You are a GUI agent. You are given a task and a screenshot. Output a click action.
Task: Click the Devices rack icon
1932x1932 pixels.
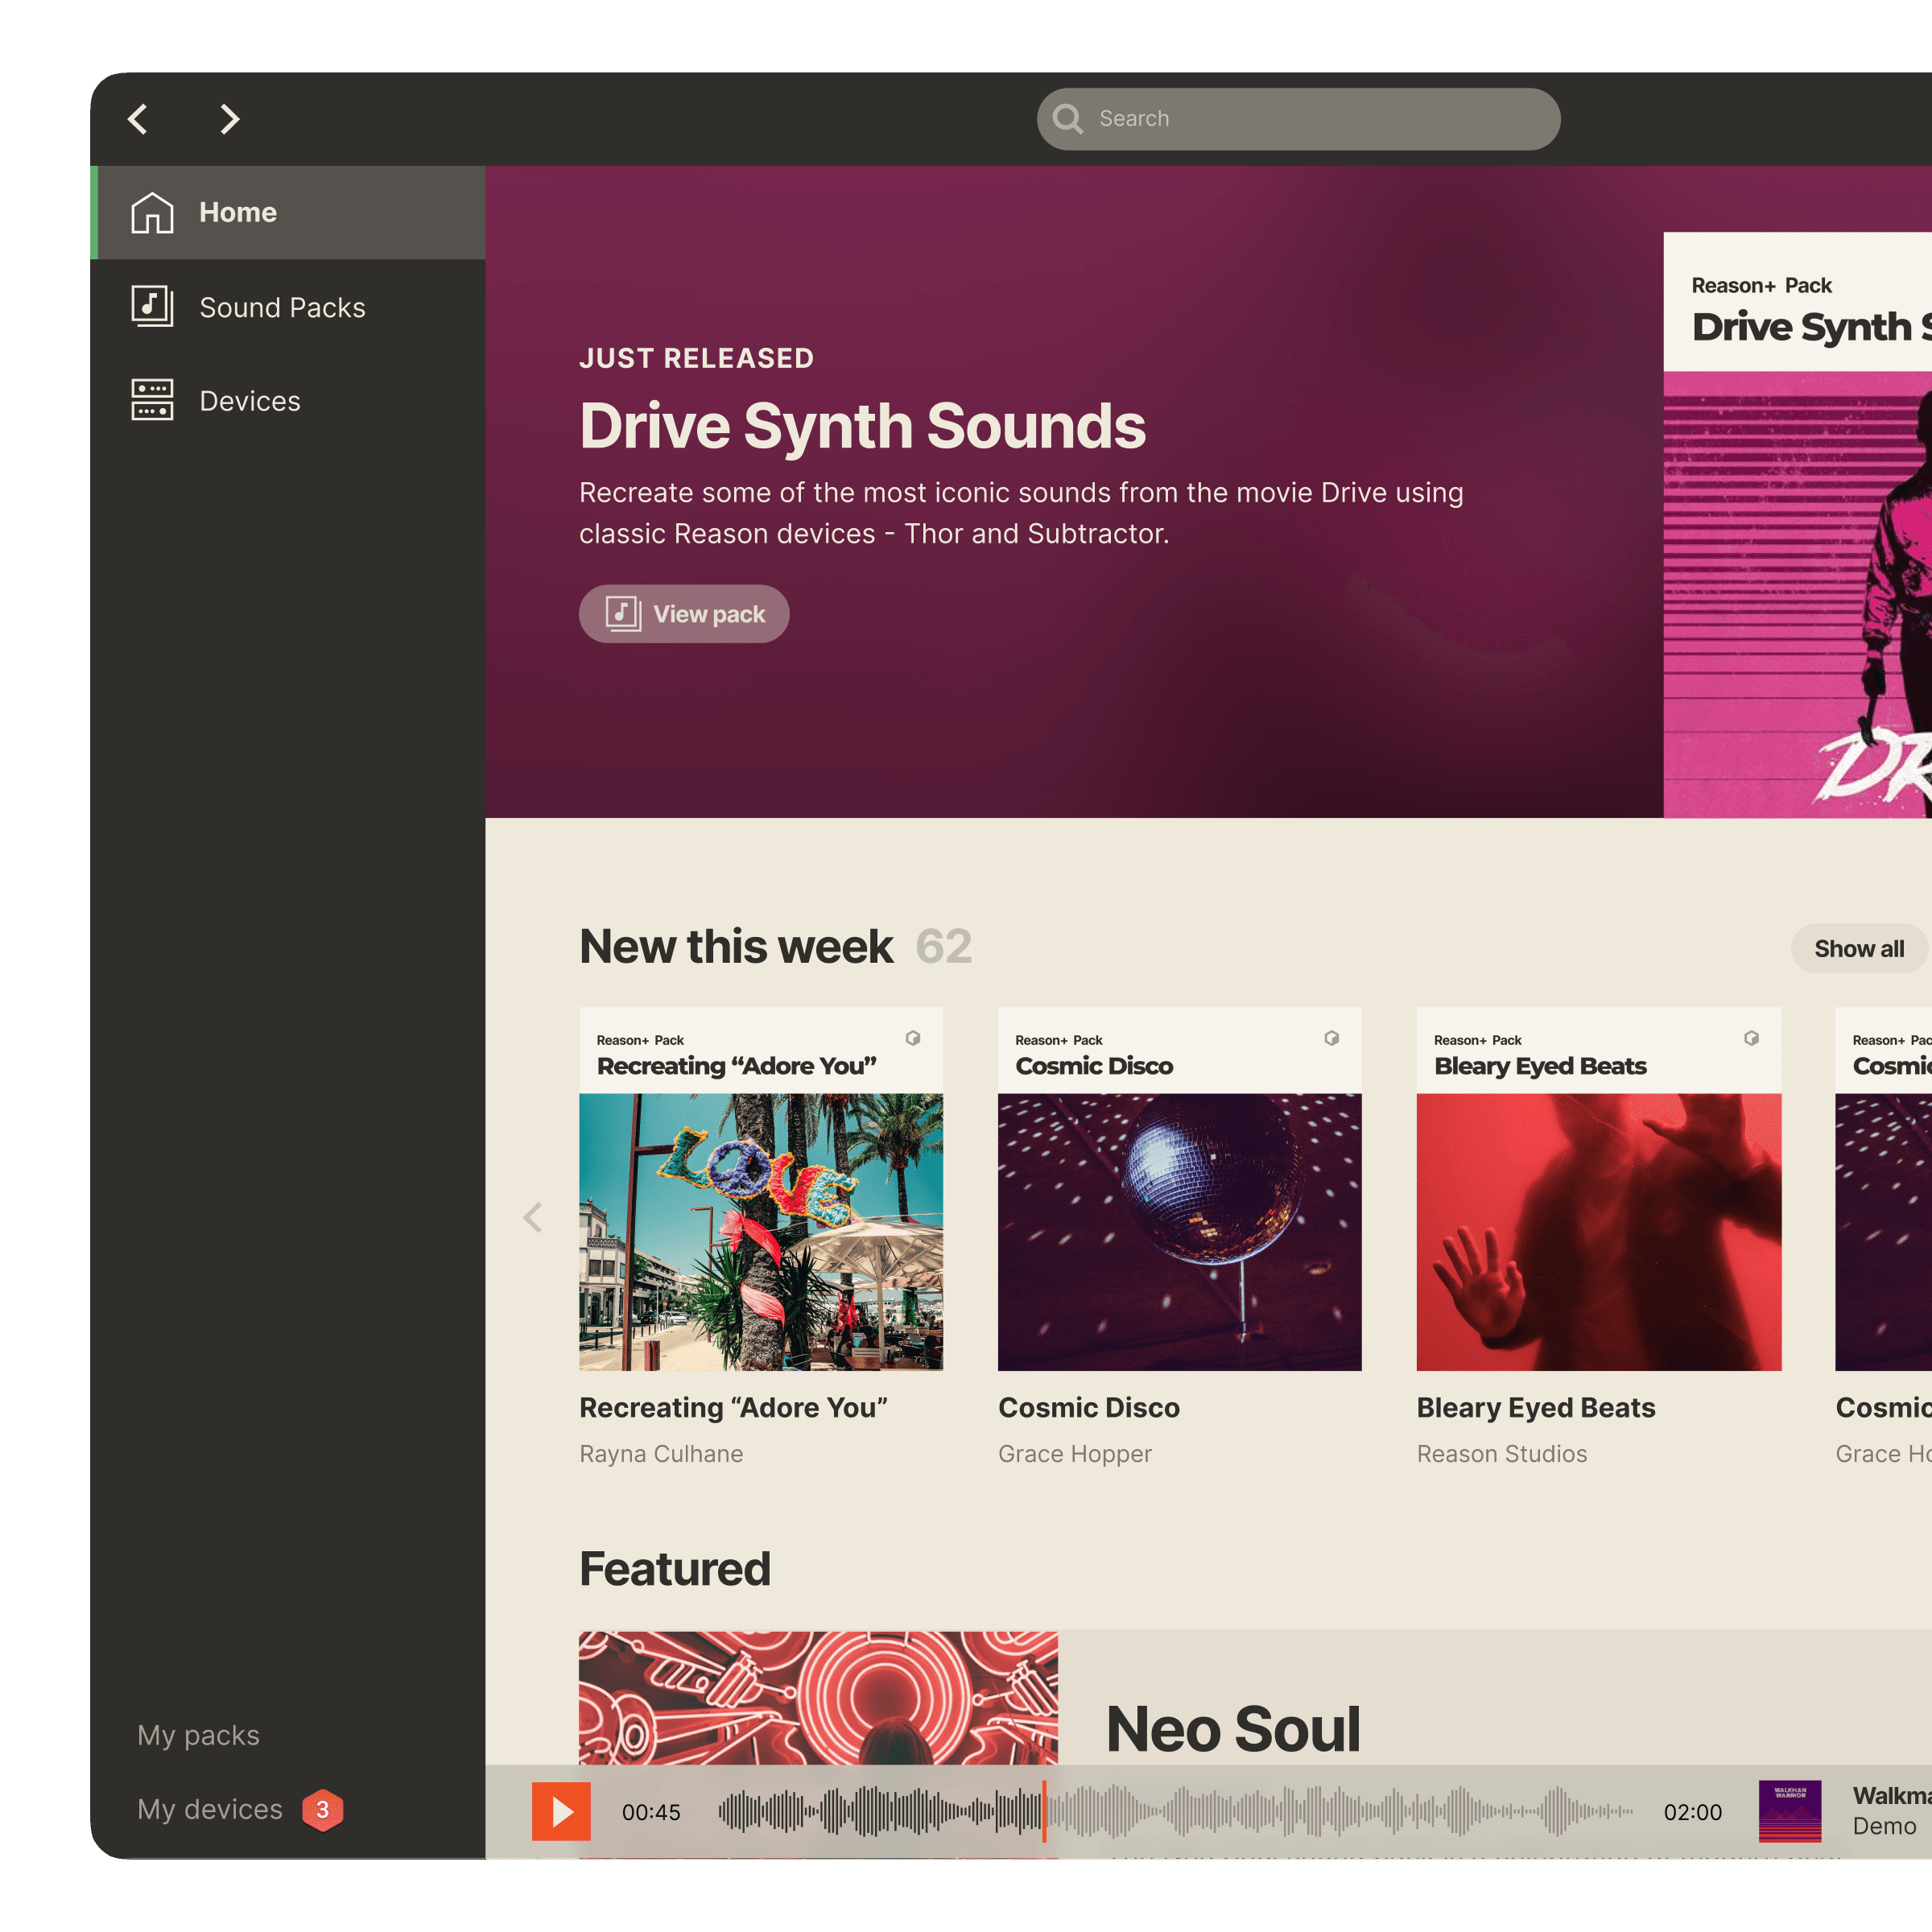(152, 400)
